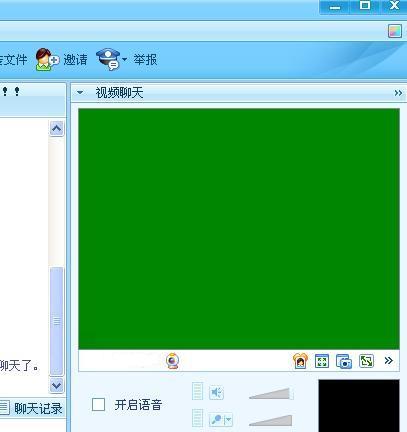
Task: Mute the speaker icon
Action: [216, 393]
